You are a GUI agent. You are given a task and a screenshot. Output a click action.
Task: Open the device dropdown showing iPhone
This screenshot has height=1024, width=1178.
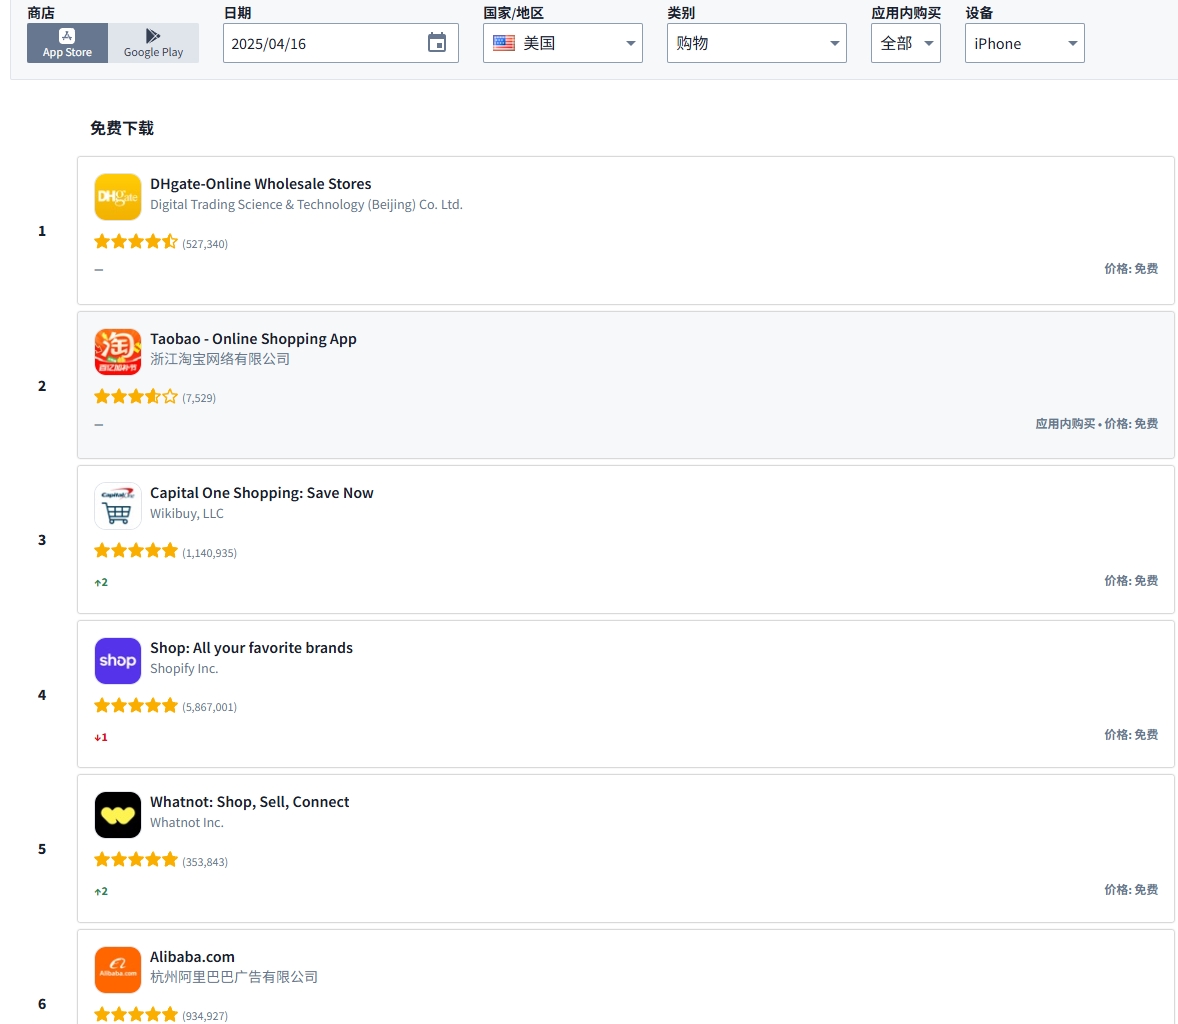[x=1025, y=43]
